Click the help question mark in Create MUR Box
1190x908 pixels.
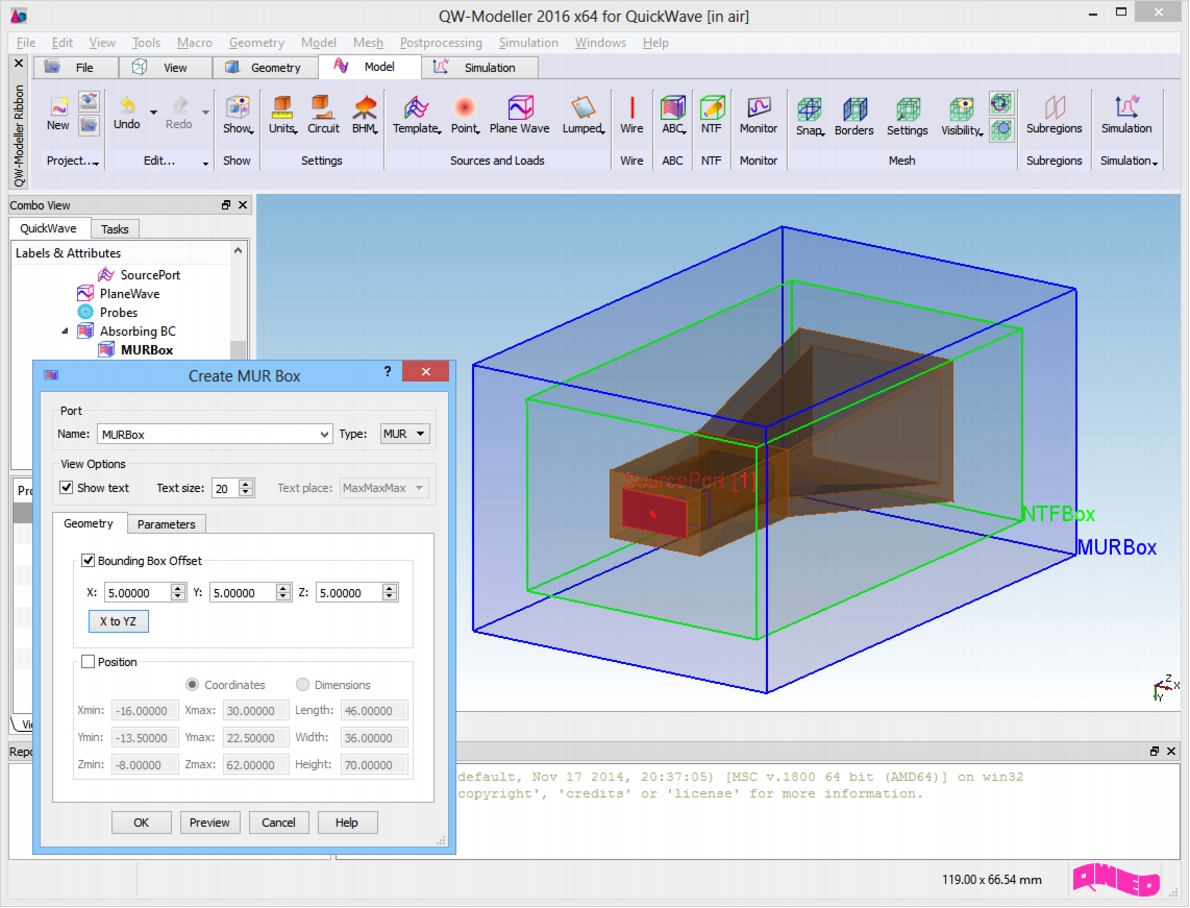click(388, 371)
